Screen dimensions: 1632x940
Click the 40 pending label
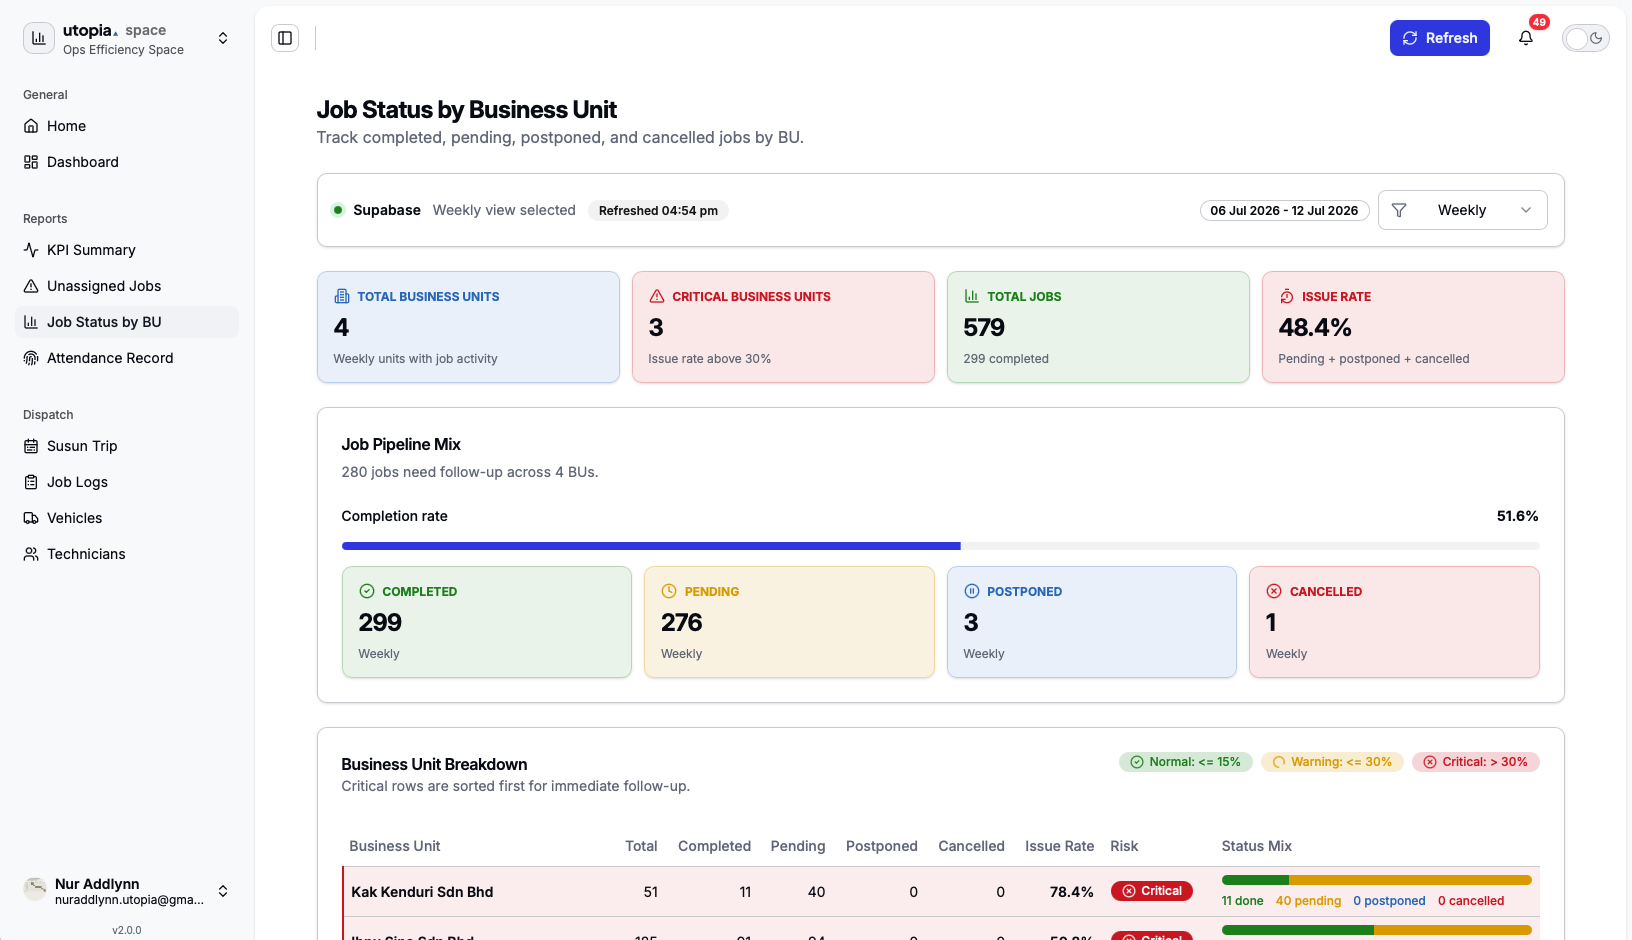click(x=1308, y=901)
